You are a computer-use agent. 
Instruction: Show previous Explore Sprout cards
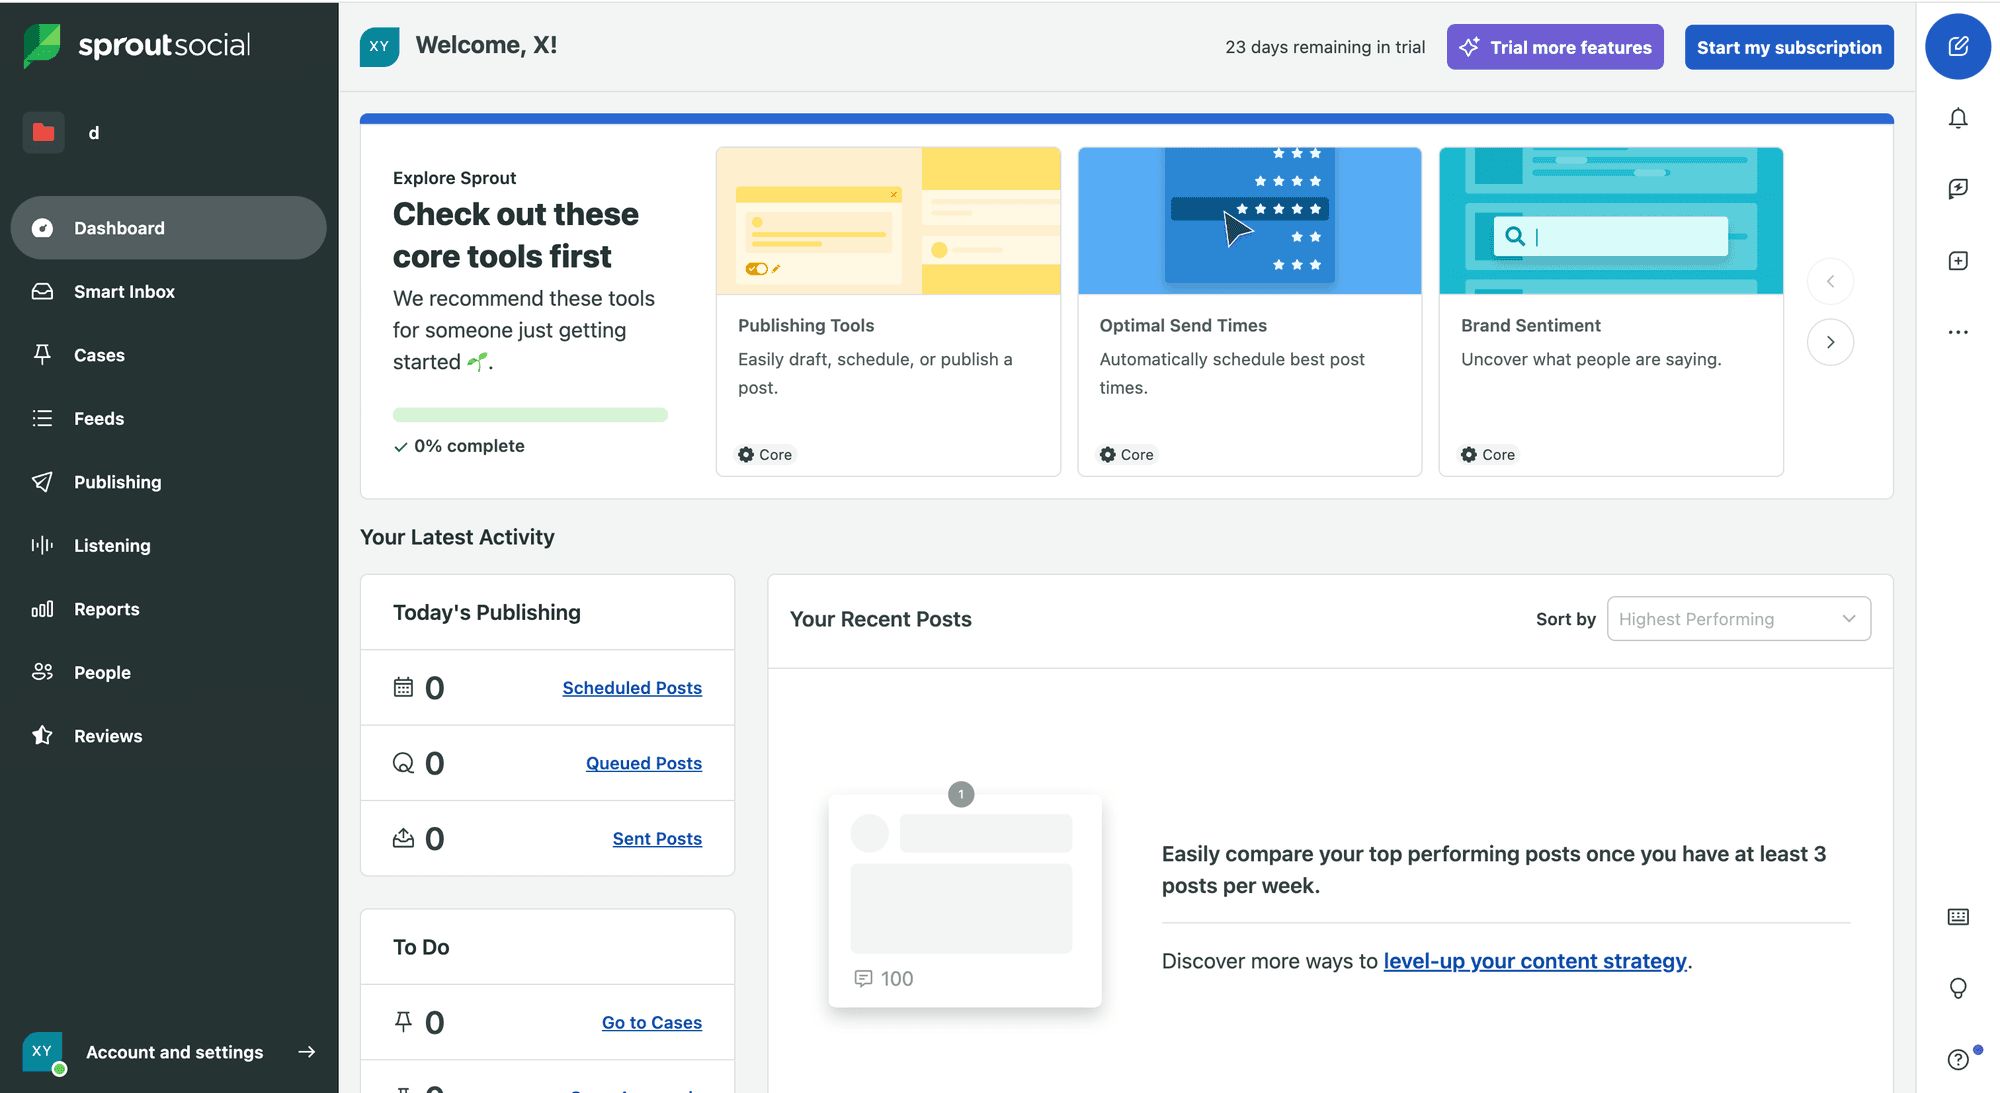coord(1830,281)
